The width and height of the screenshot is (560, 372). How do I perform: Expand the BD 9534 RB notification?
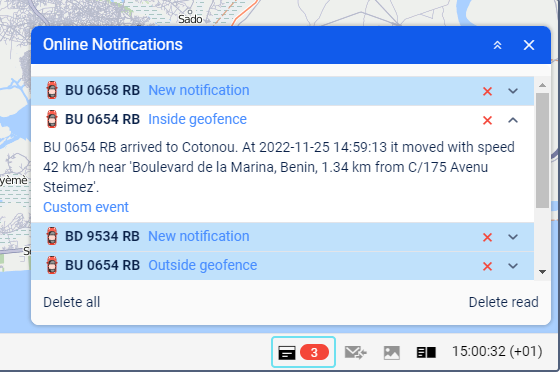click(513, 237)
